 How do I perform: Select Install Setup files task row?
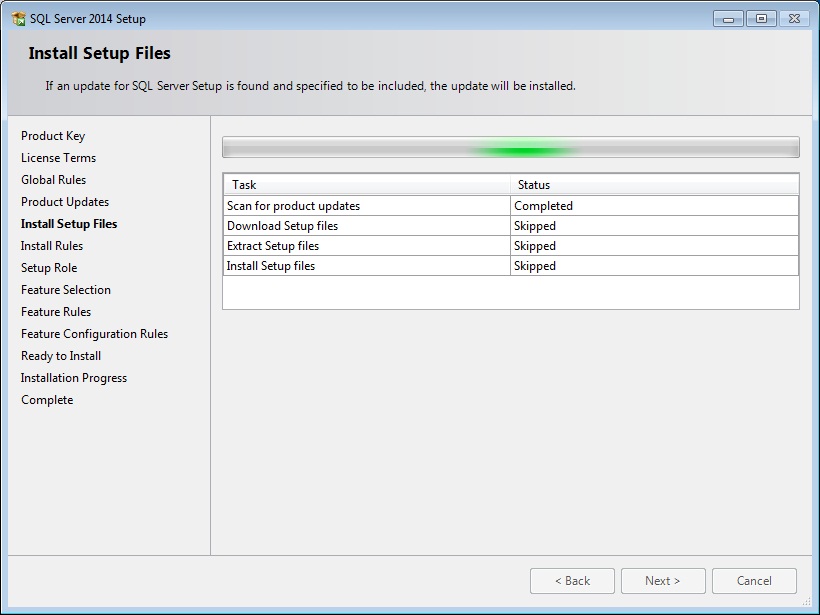tap(511, 266)
